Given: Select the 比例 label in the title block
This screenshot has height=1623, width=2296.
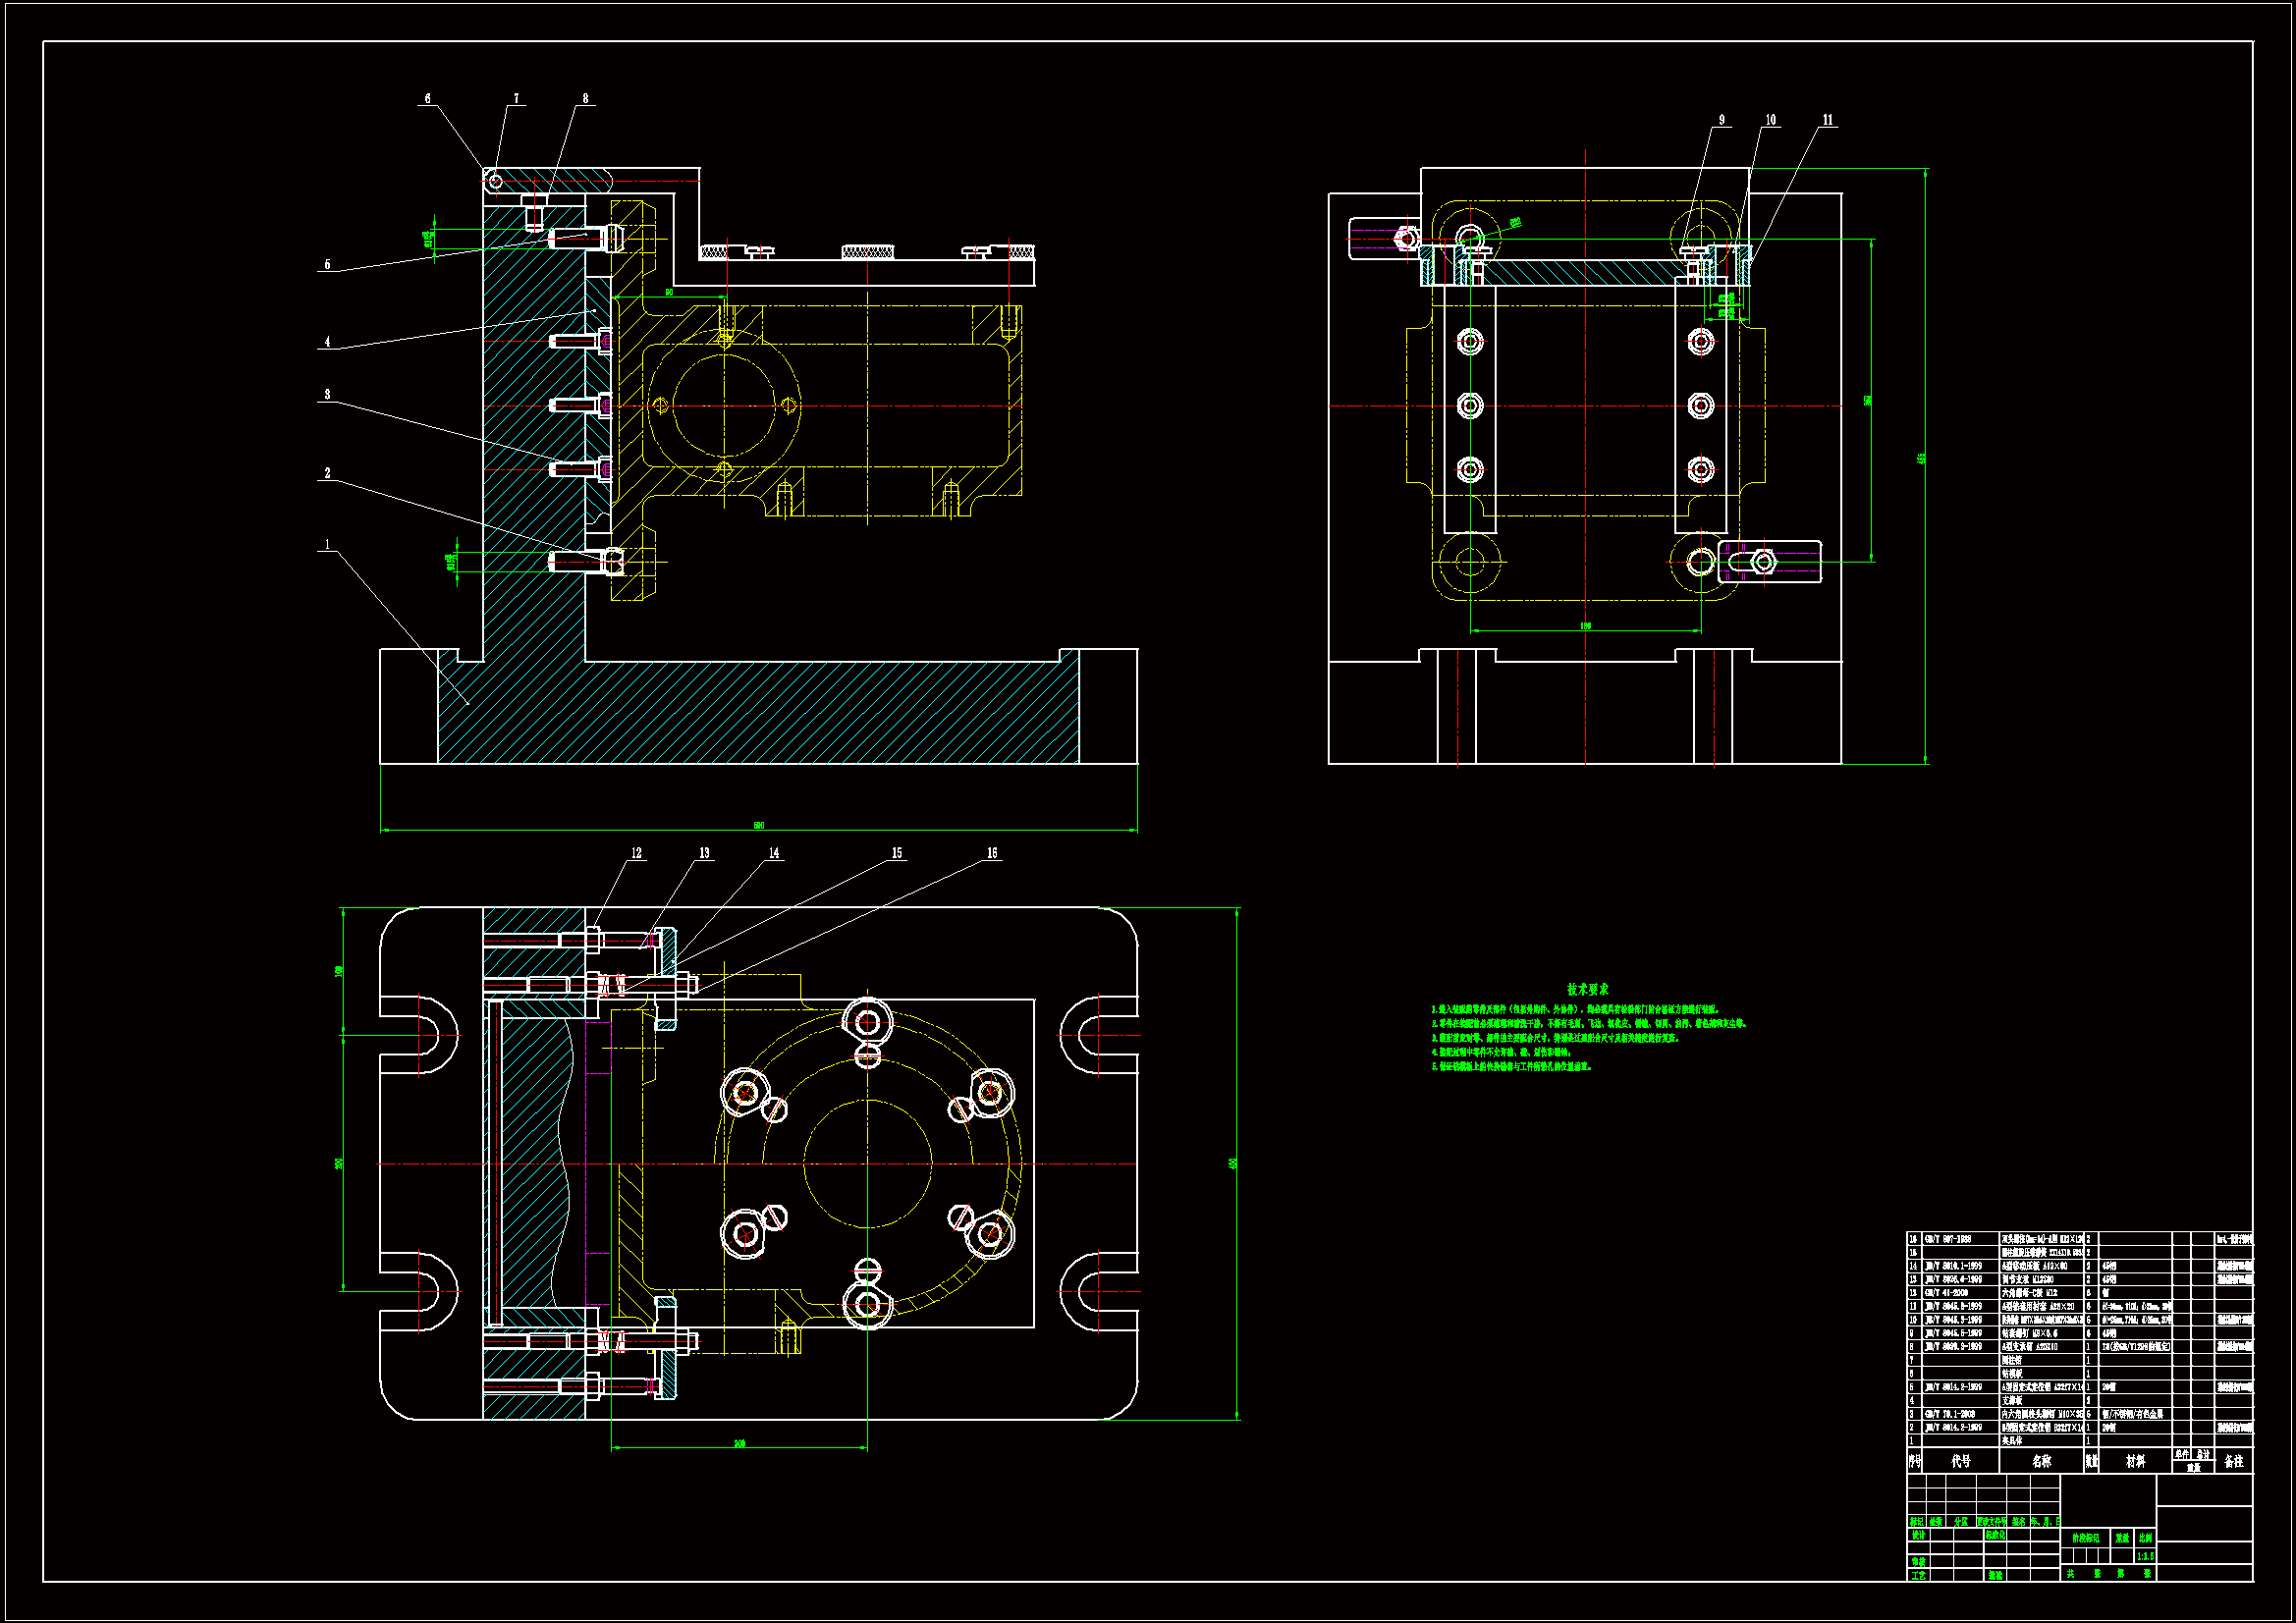Looking at the screenshot, I should click(x=2145, y=1538).
